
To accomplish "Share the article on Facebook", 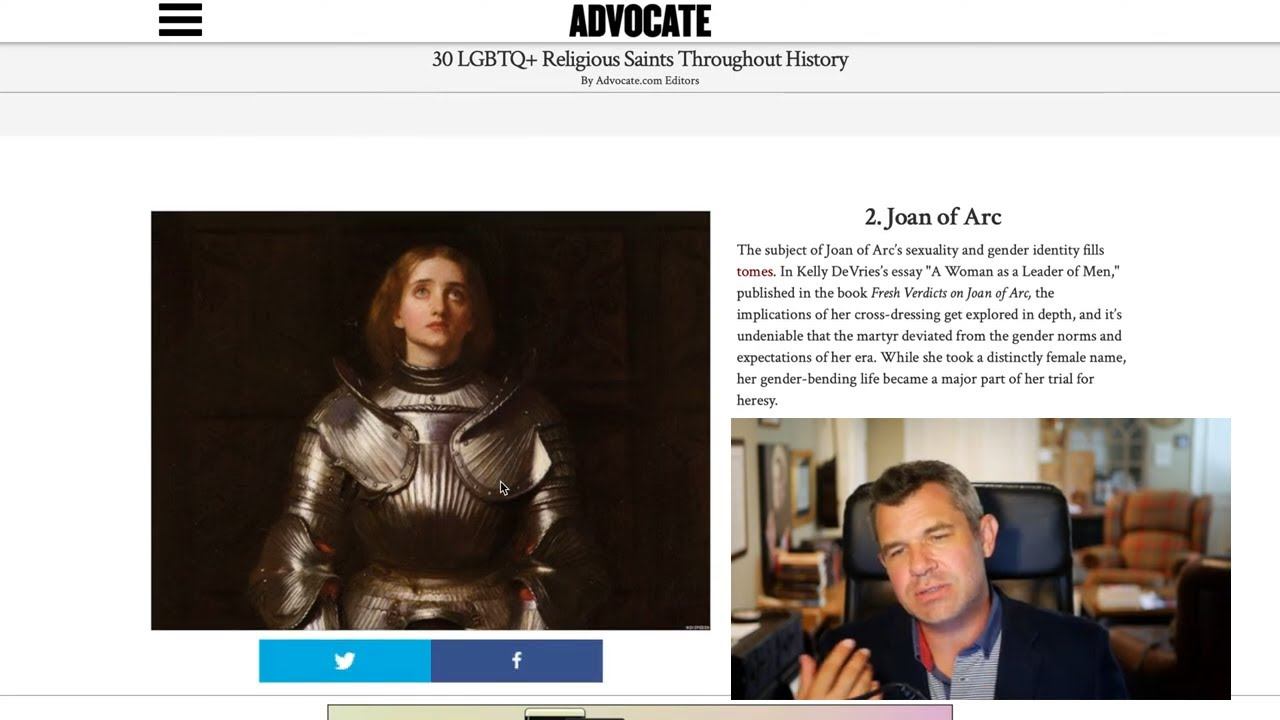I will point(517,661).
